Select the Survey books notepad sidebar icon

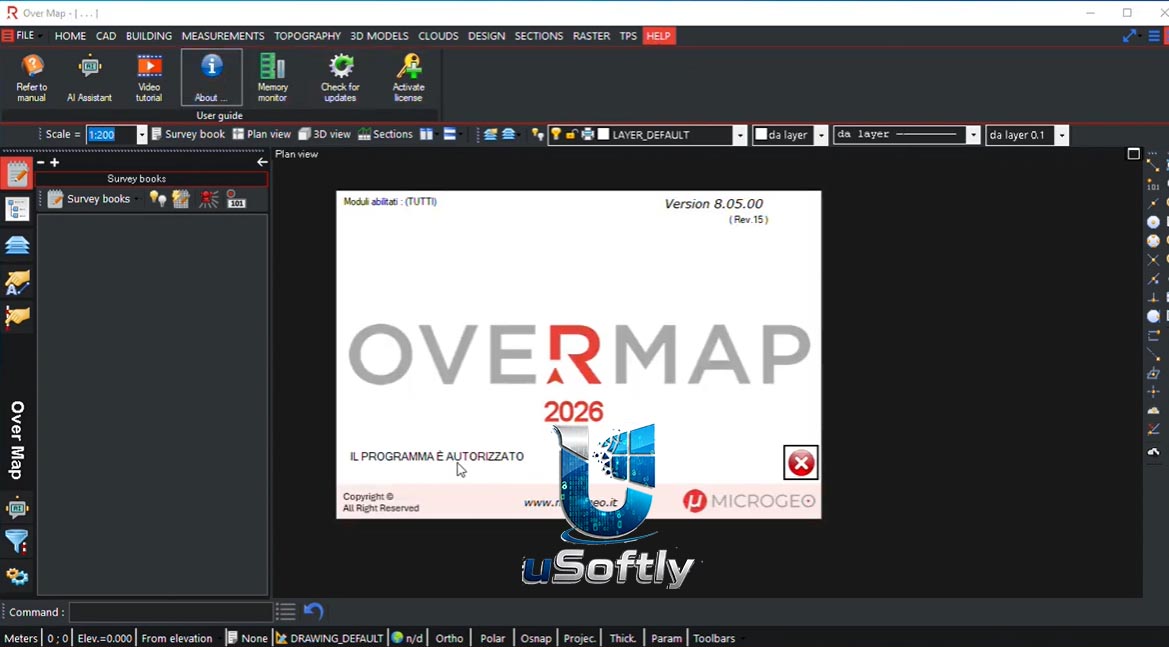tap(17, 174)
